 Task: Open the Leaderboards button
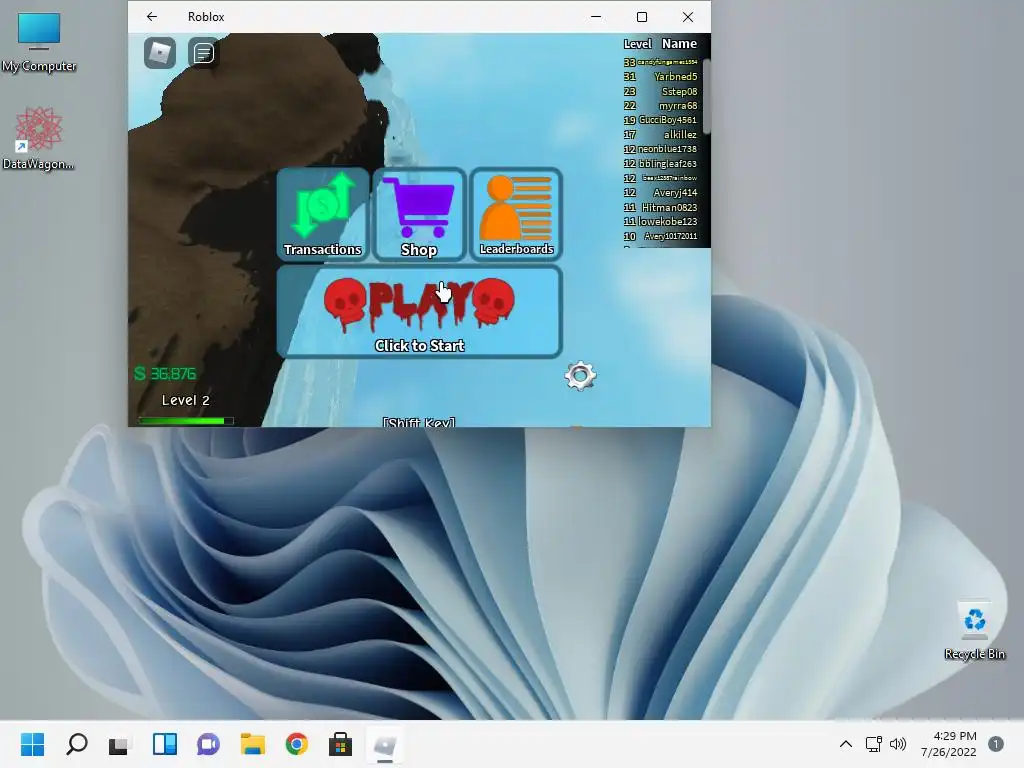click(x=516, y=214)
